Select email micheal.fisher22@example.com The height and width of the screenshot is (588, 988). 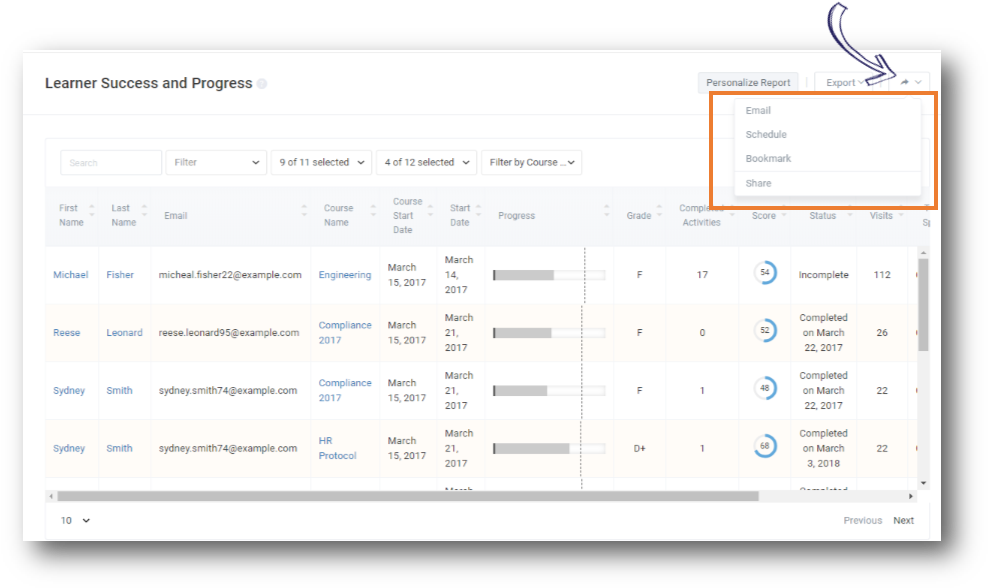(230, 275)
